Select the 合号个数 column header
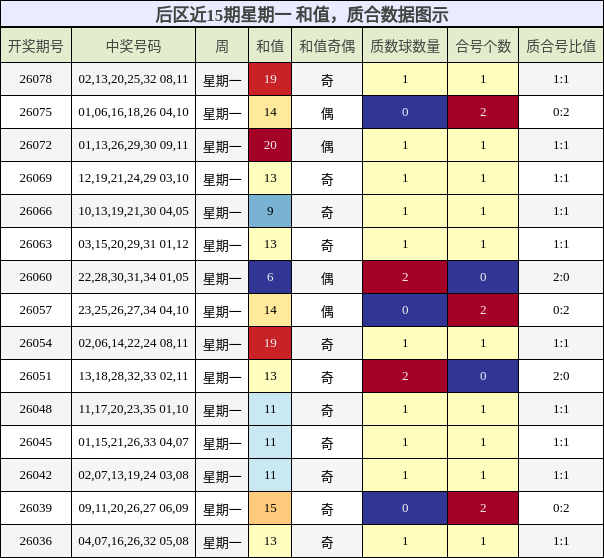 point(483,46)
